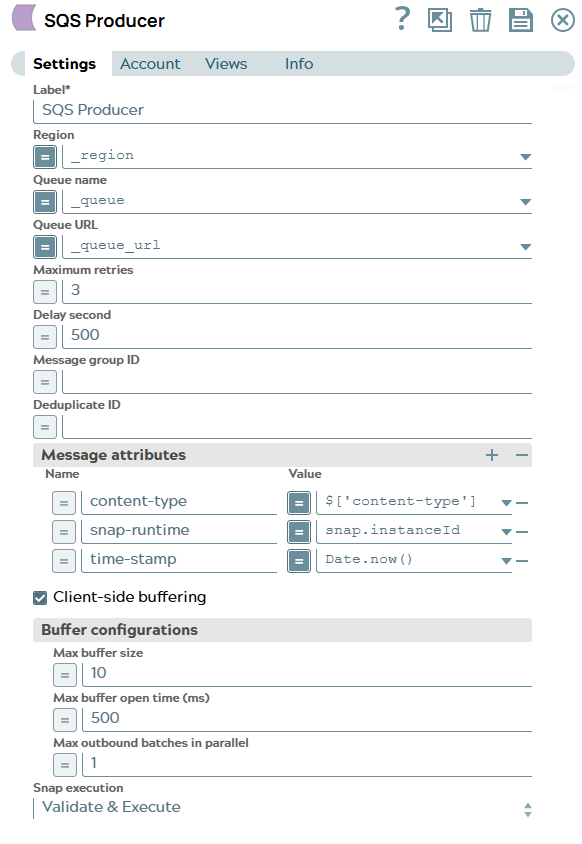Image resolution: width=582 pixels, height=844 pixels.
Task: Open the Queue URL dropdown
Action: (524, 247)
